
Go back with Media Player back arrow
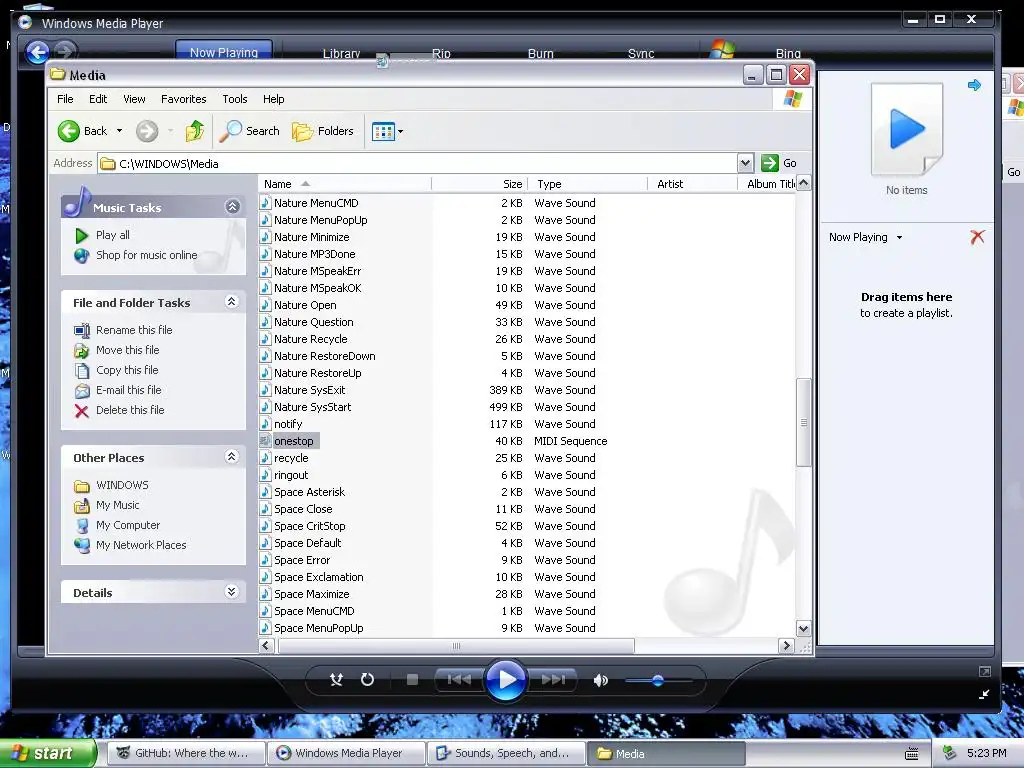(37, 52)
